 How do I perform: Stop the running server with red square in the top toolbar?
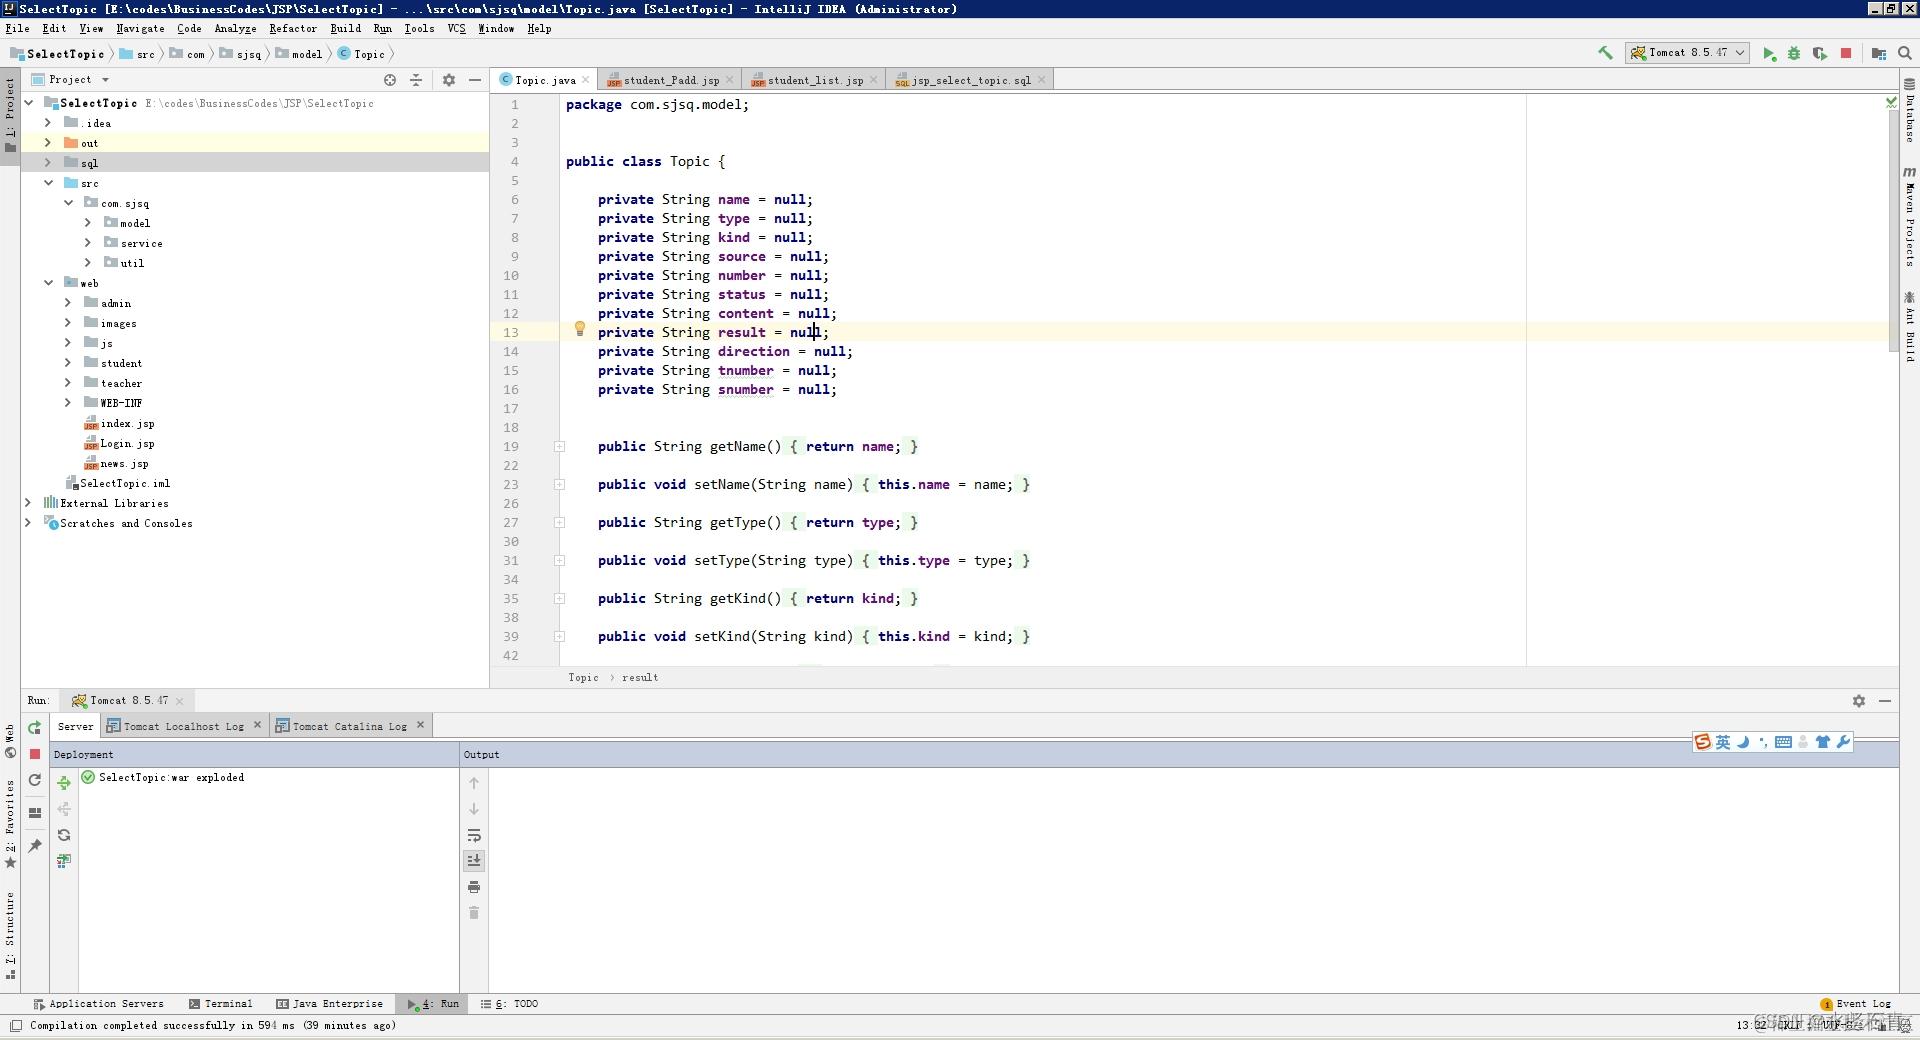coord(1846,53)
